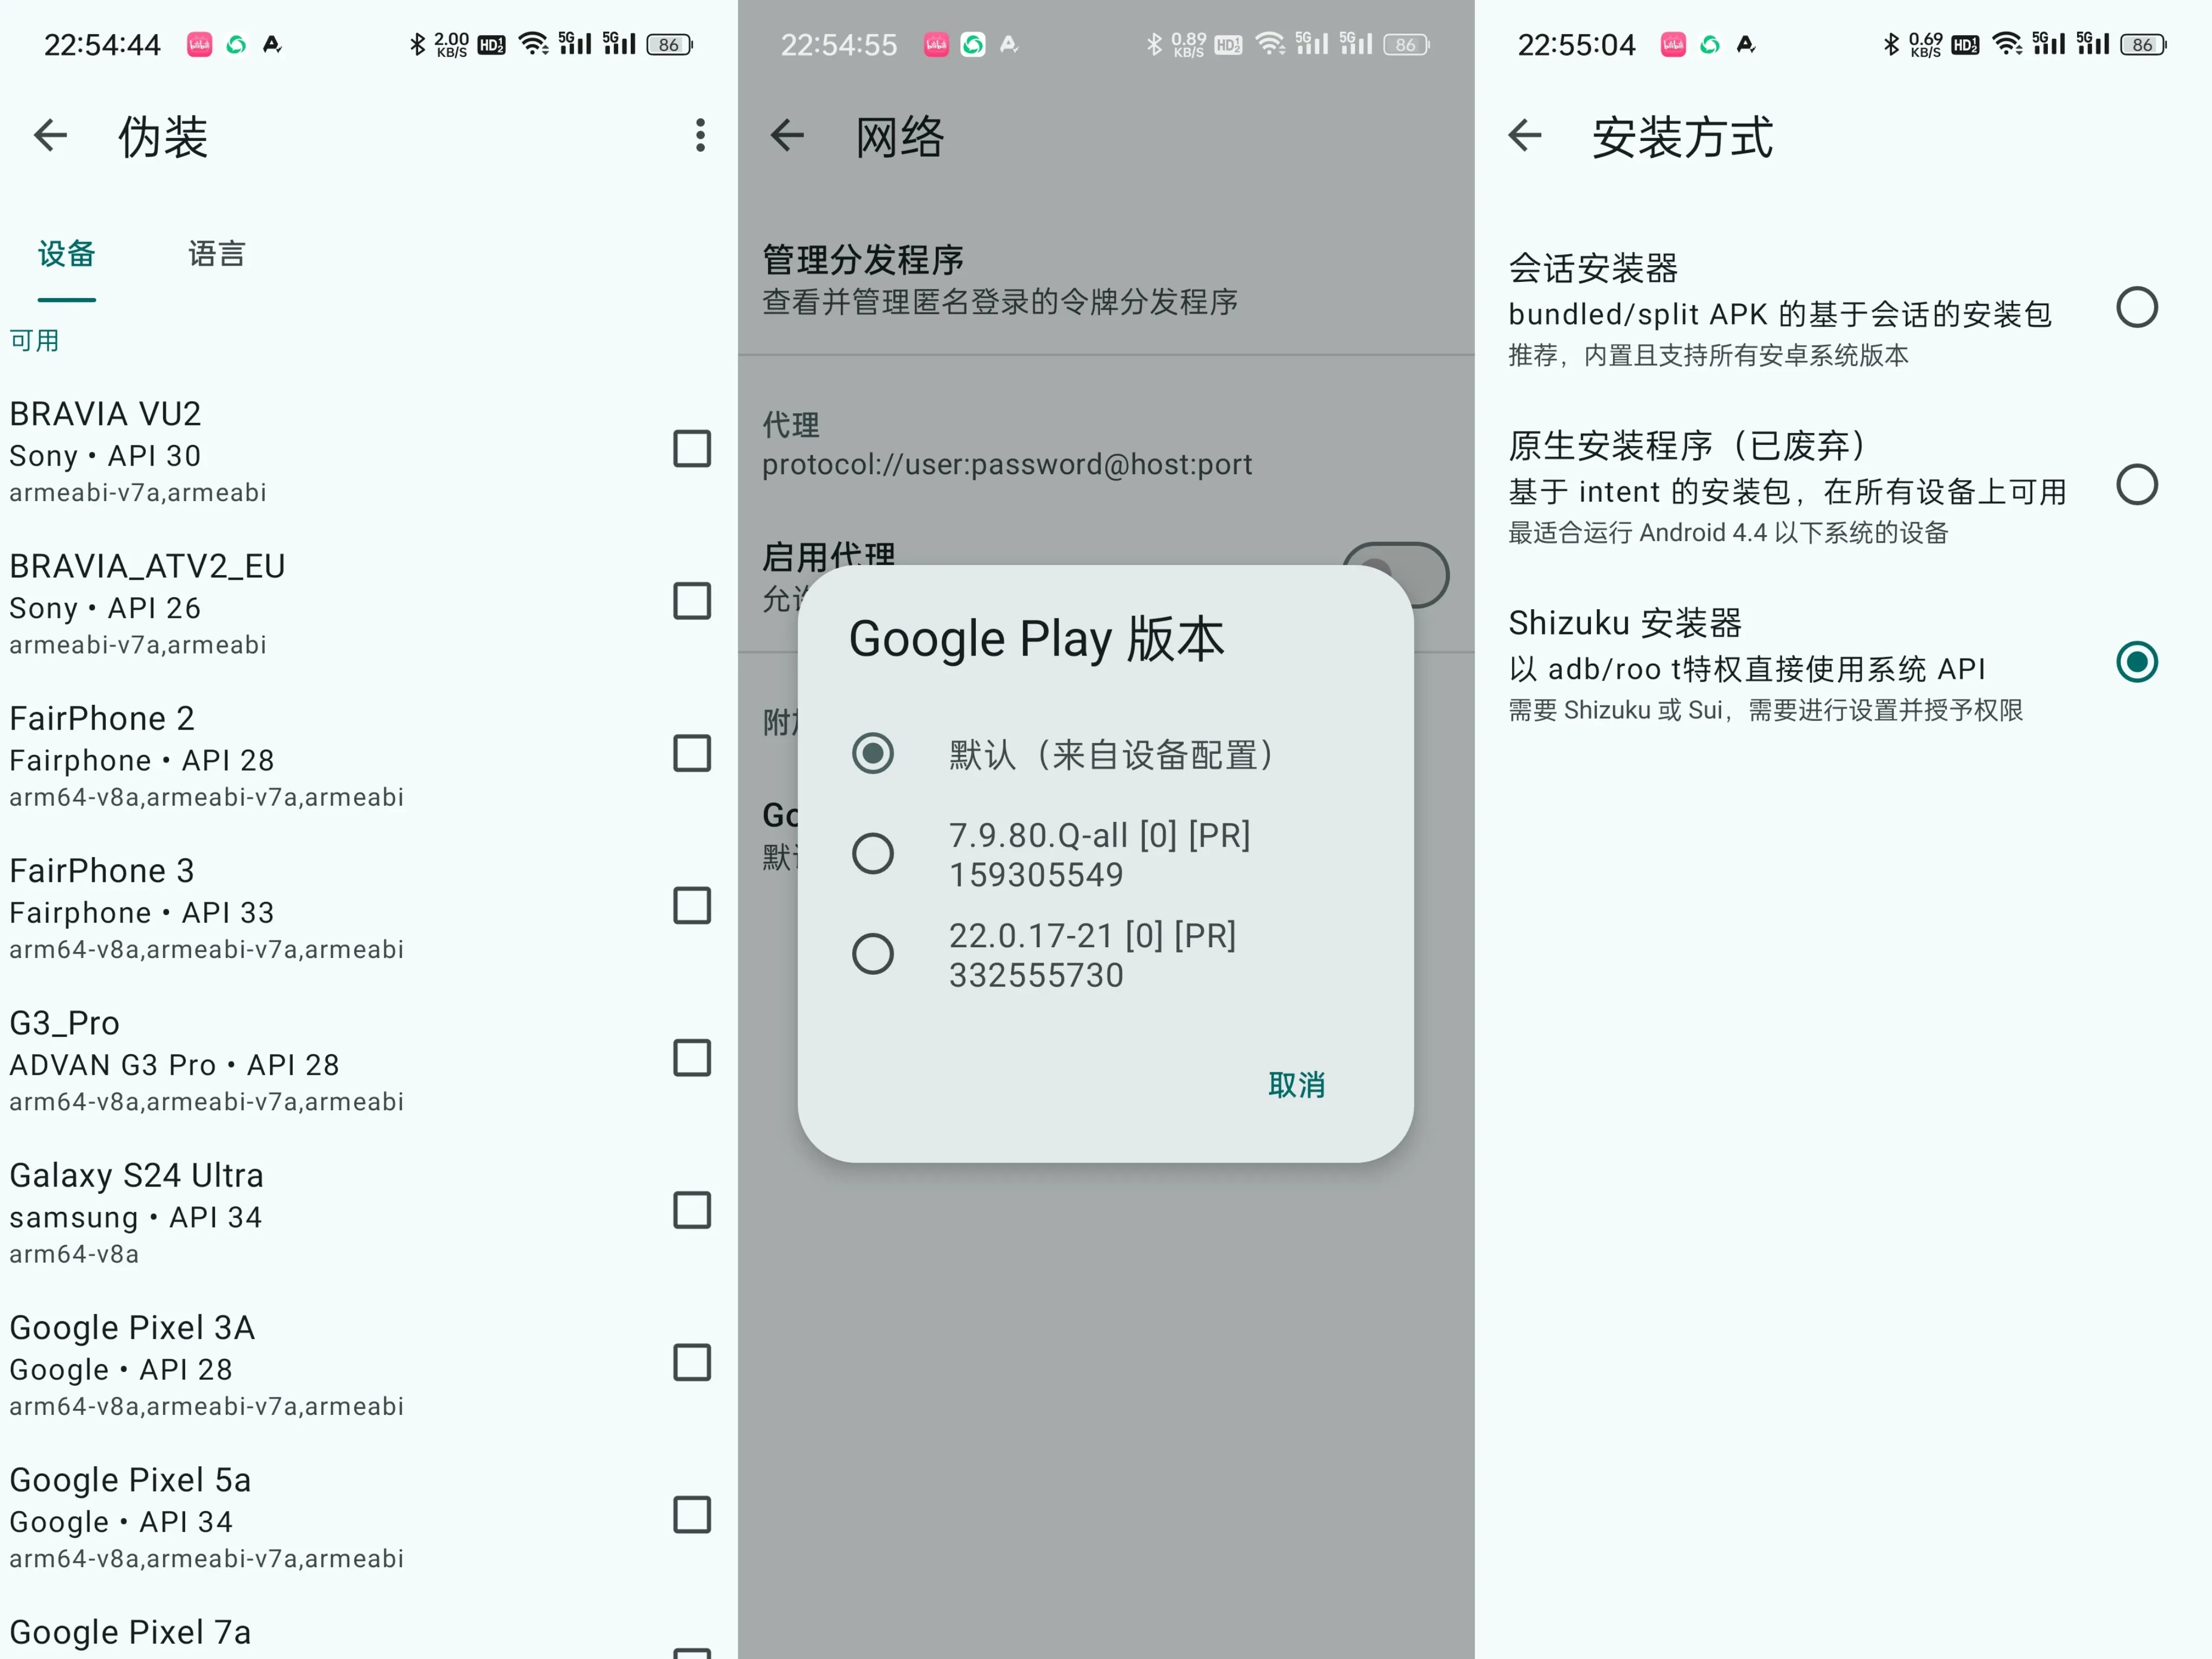Tap the version code 332555730
2212x1659 pixels.
click(1036, 975)
